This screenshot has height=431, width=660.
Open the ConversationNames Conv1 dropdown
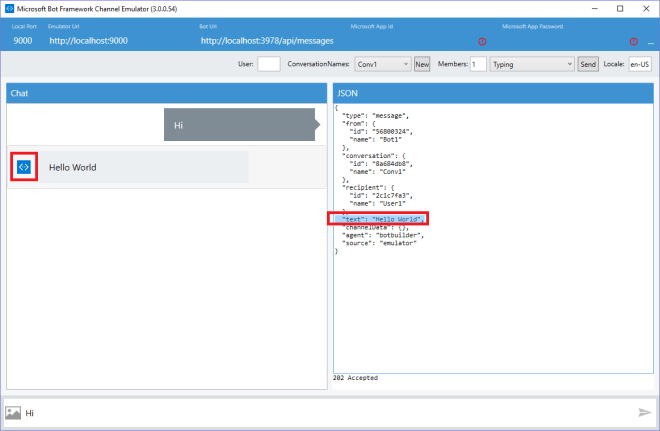pyautogui.click(x=405, y=64)
